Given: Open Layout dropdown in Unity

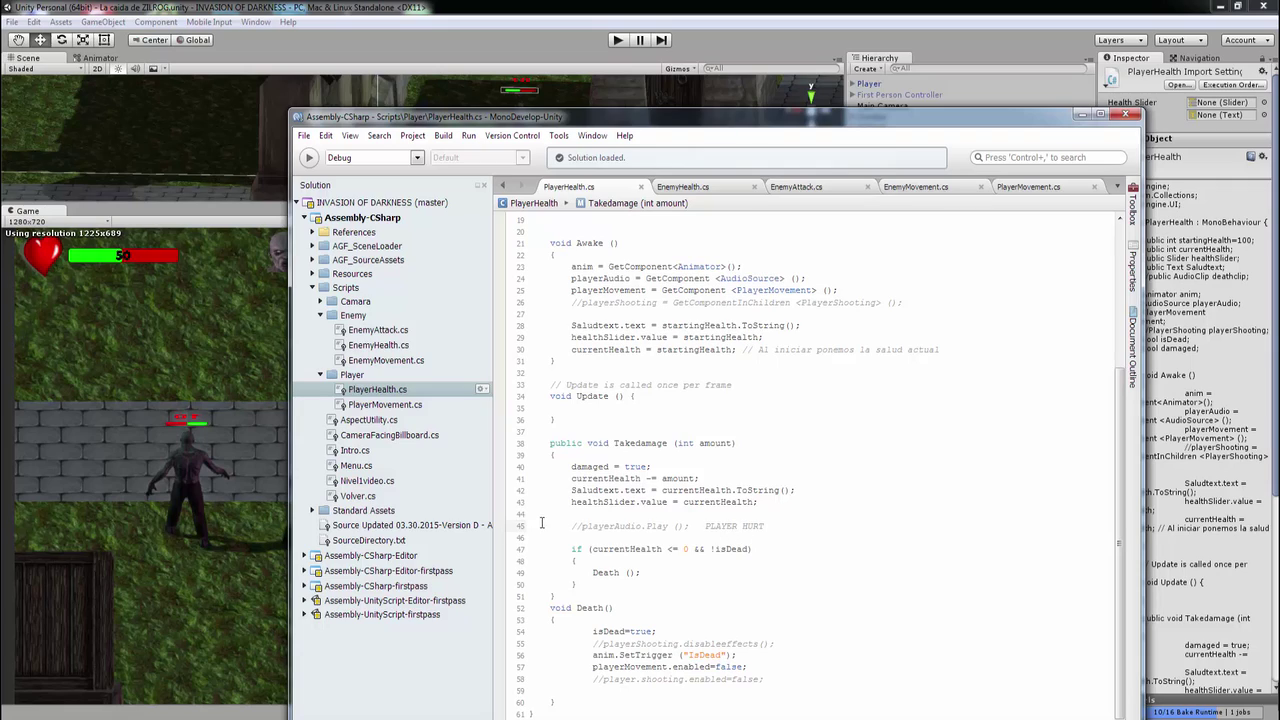Looking at the screenshot, I should tap(1180, 40).
